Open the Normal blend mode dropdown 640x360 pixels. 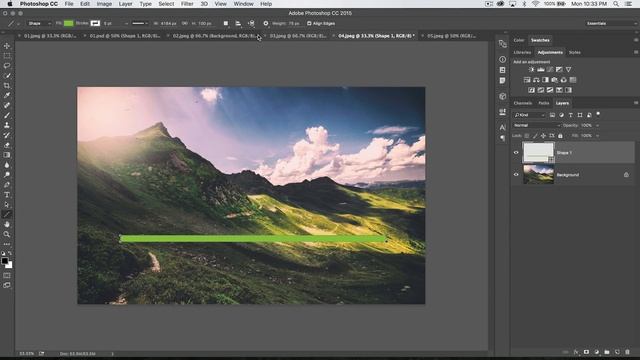(x=537, y=125)
